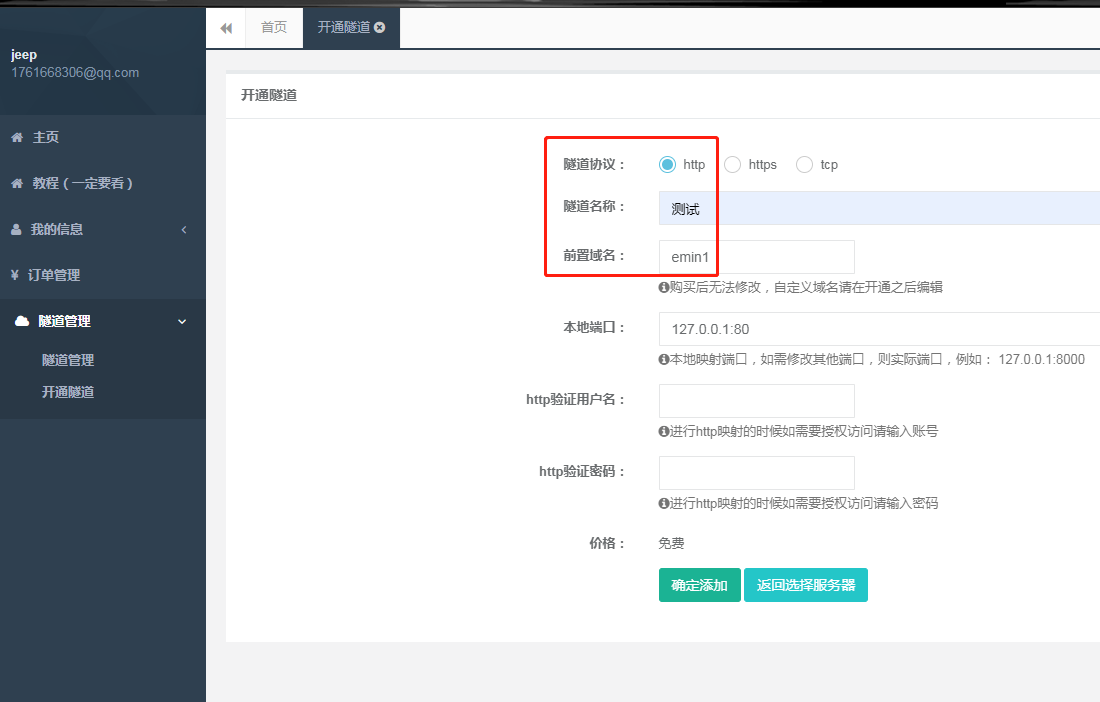Expand 我的信息 menu with its chevron

(184, 229)
